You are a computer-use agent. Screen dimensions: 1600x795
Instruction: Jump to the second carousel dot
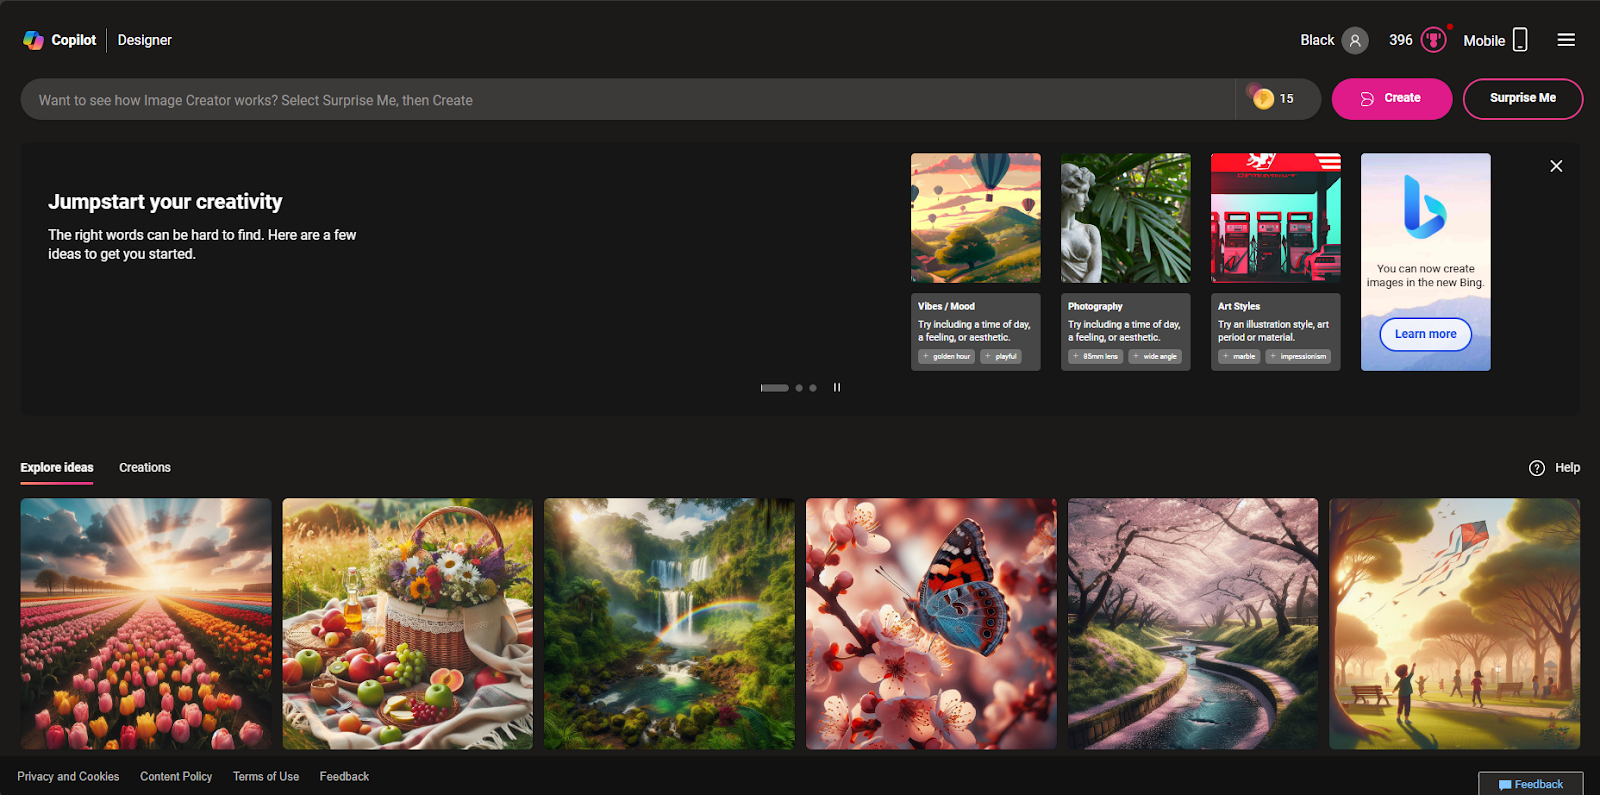[x=799, y=388]
